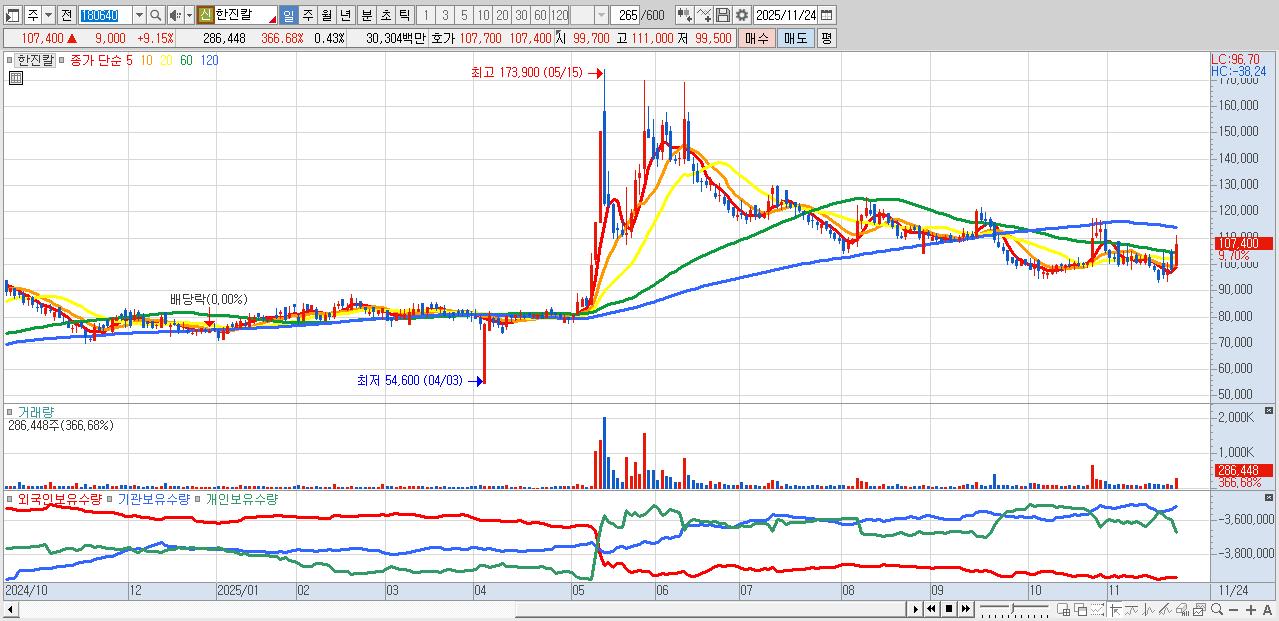Click the chart speed slider handle
1279x621 pixels.
pos(1012,607)
